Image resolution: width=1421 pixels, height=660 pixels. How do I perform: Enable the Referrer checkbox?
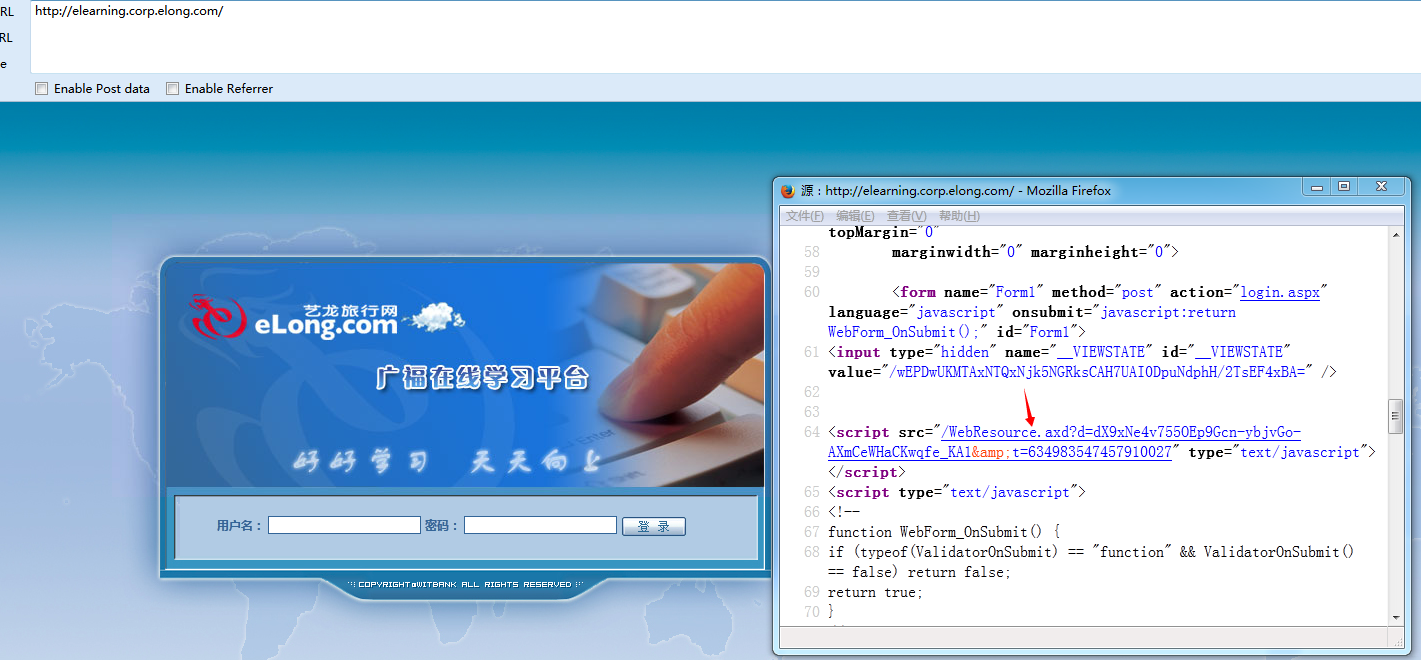click(x=172, y=88)
